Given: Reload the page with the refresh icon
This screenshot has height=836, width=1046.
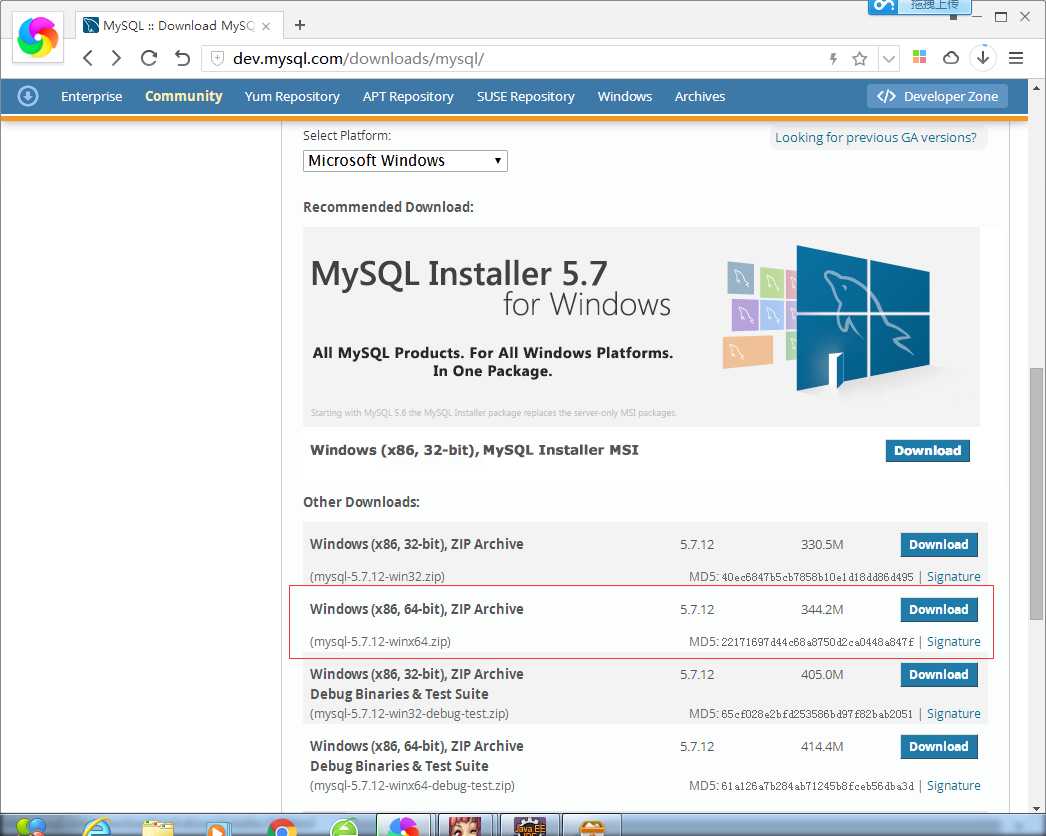Looking at the screenshot, I should click(149, 58).
